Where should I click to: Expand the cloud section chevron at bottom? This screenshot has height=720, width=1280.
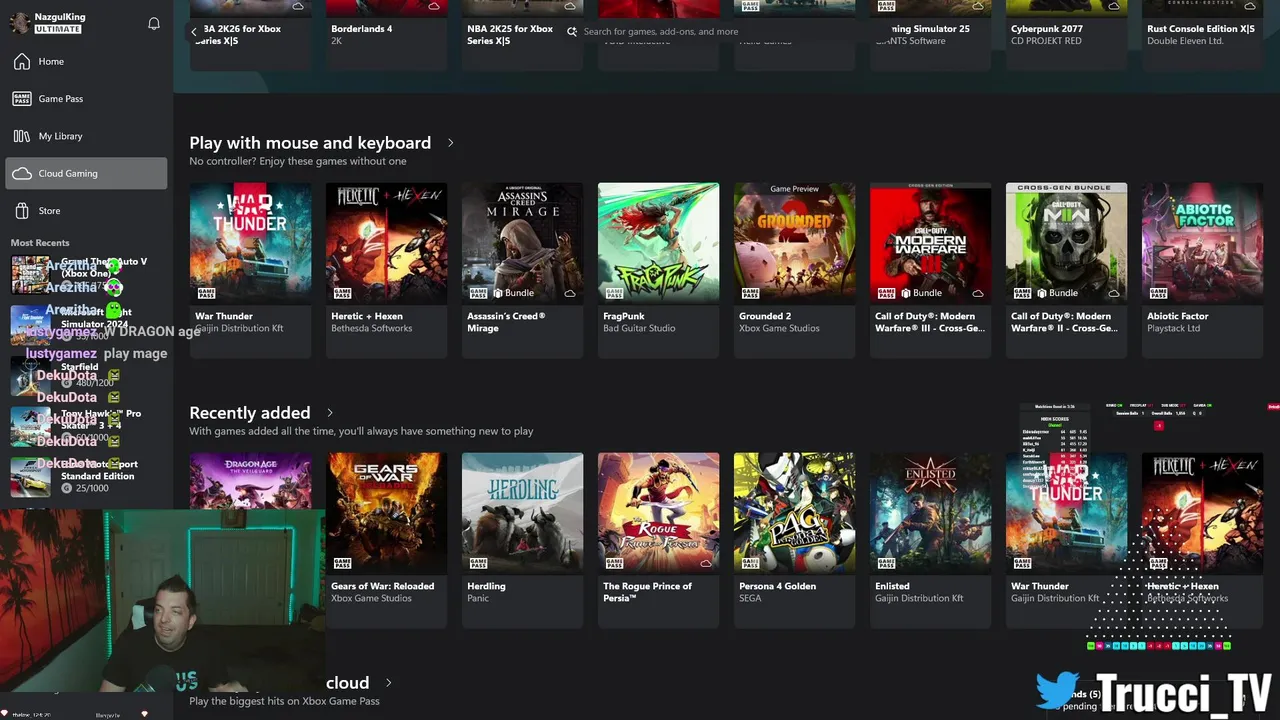388,683
